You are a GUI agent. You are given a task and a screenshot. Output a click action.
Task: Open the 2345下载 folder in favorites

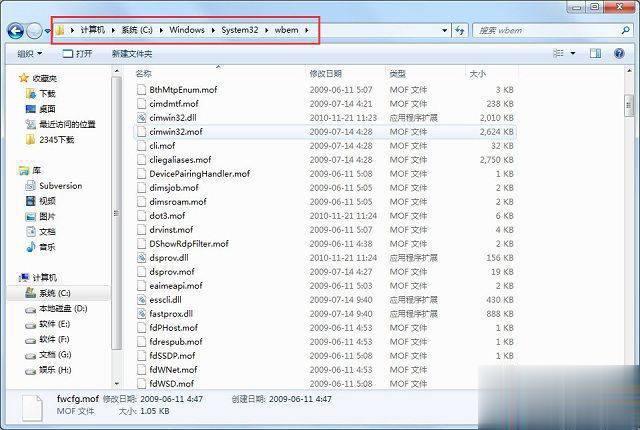point(50,140)
